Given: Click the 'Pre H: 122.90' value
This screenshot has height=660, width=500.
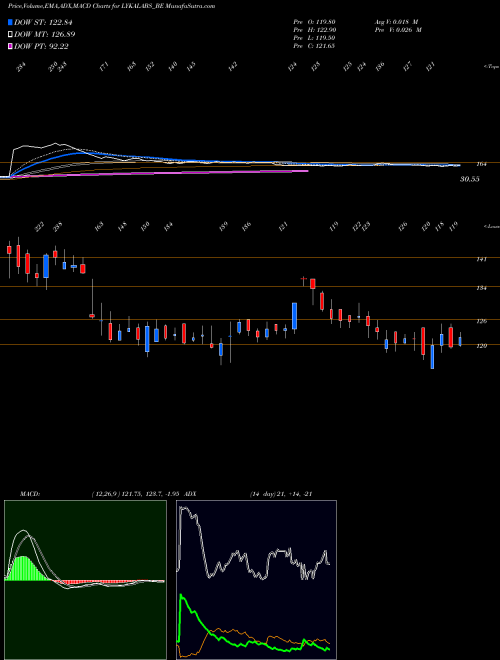Looking at the screenshot, I should click(314, 30).
